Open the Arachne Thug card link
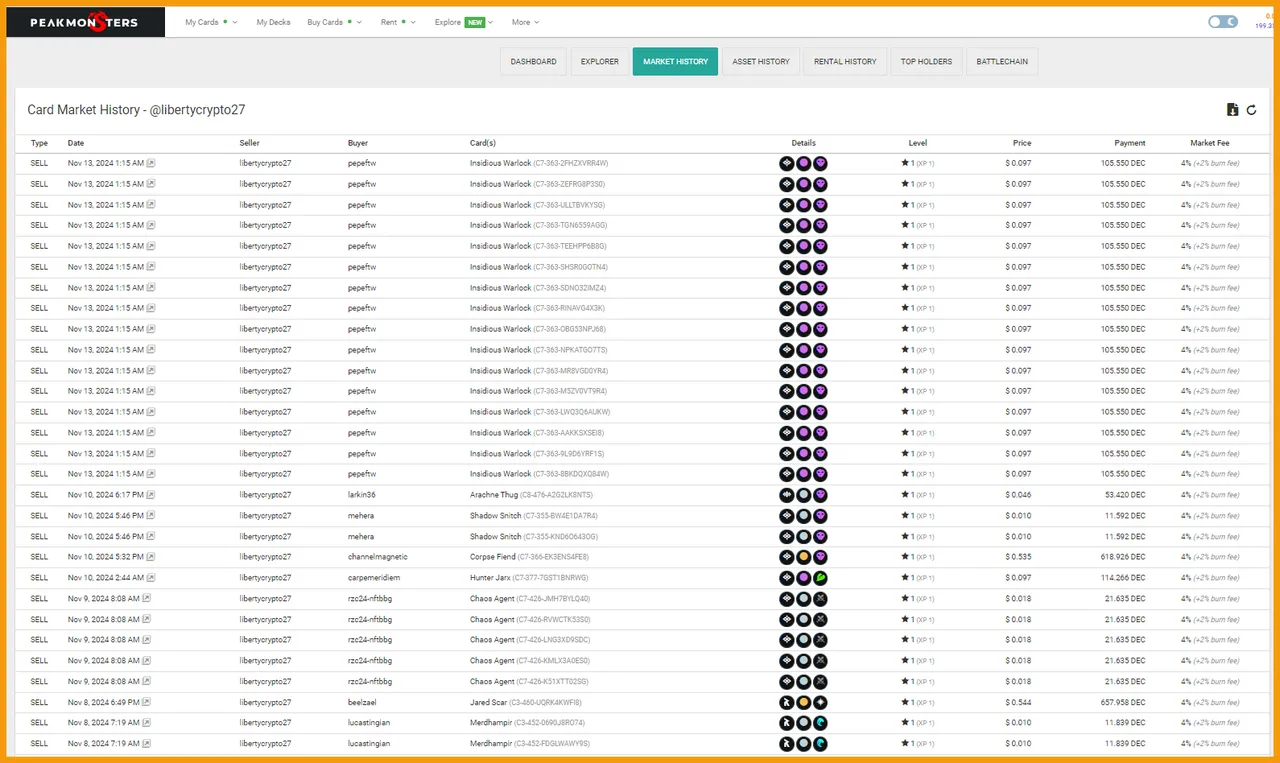 pyautogui.click(x=496, y=495)
